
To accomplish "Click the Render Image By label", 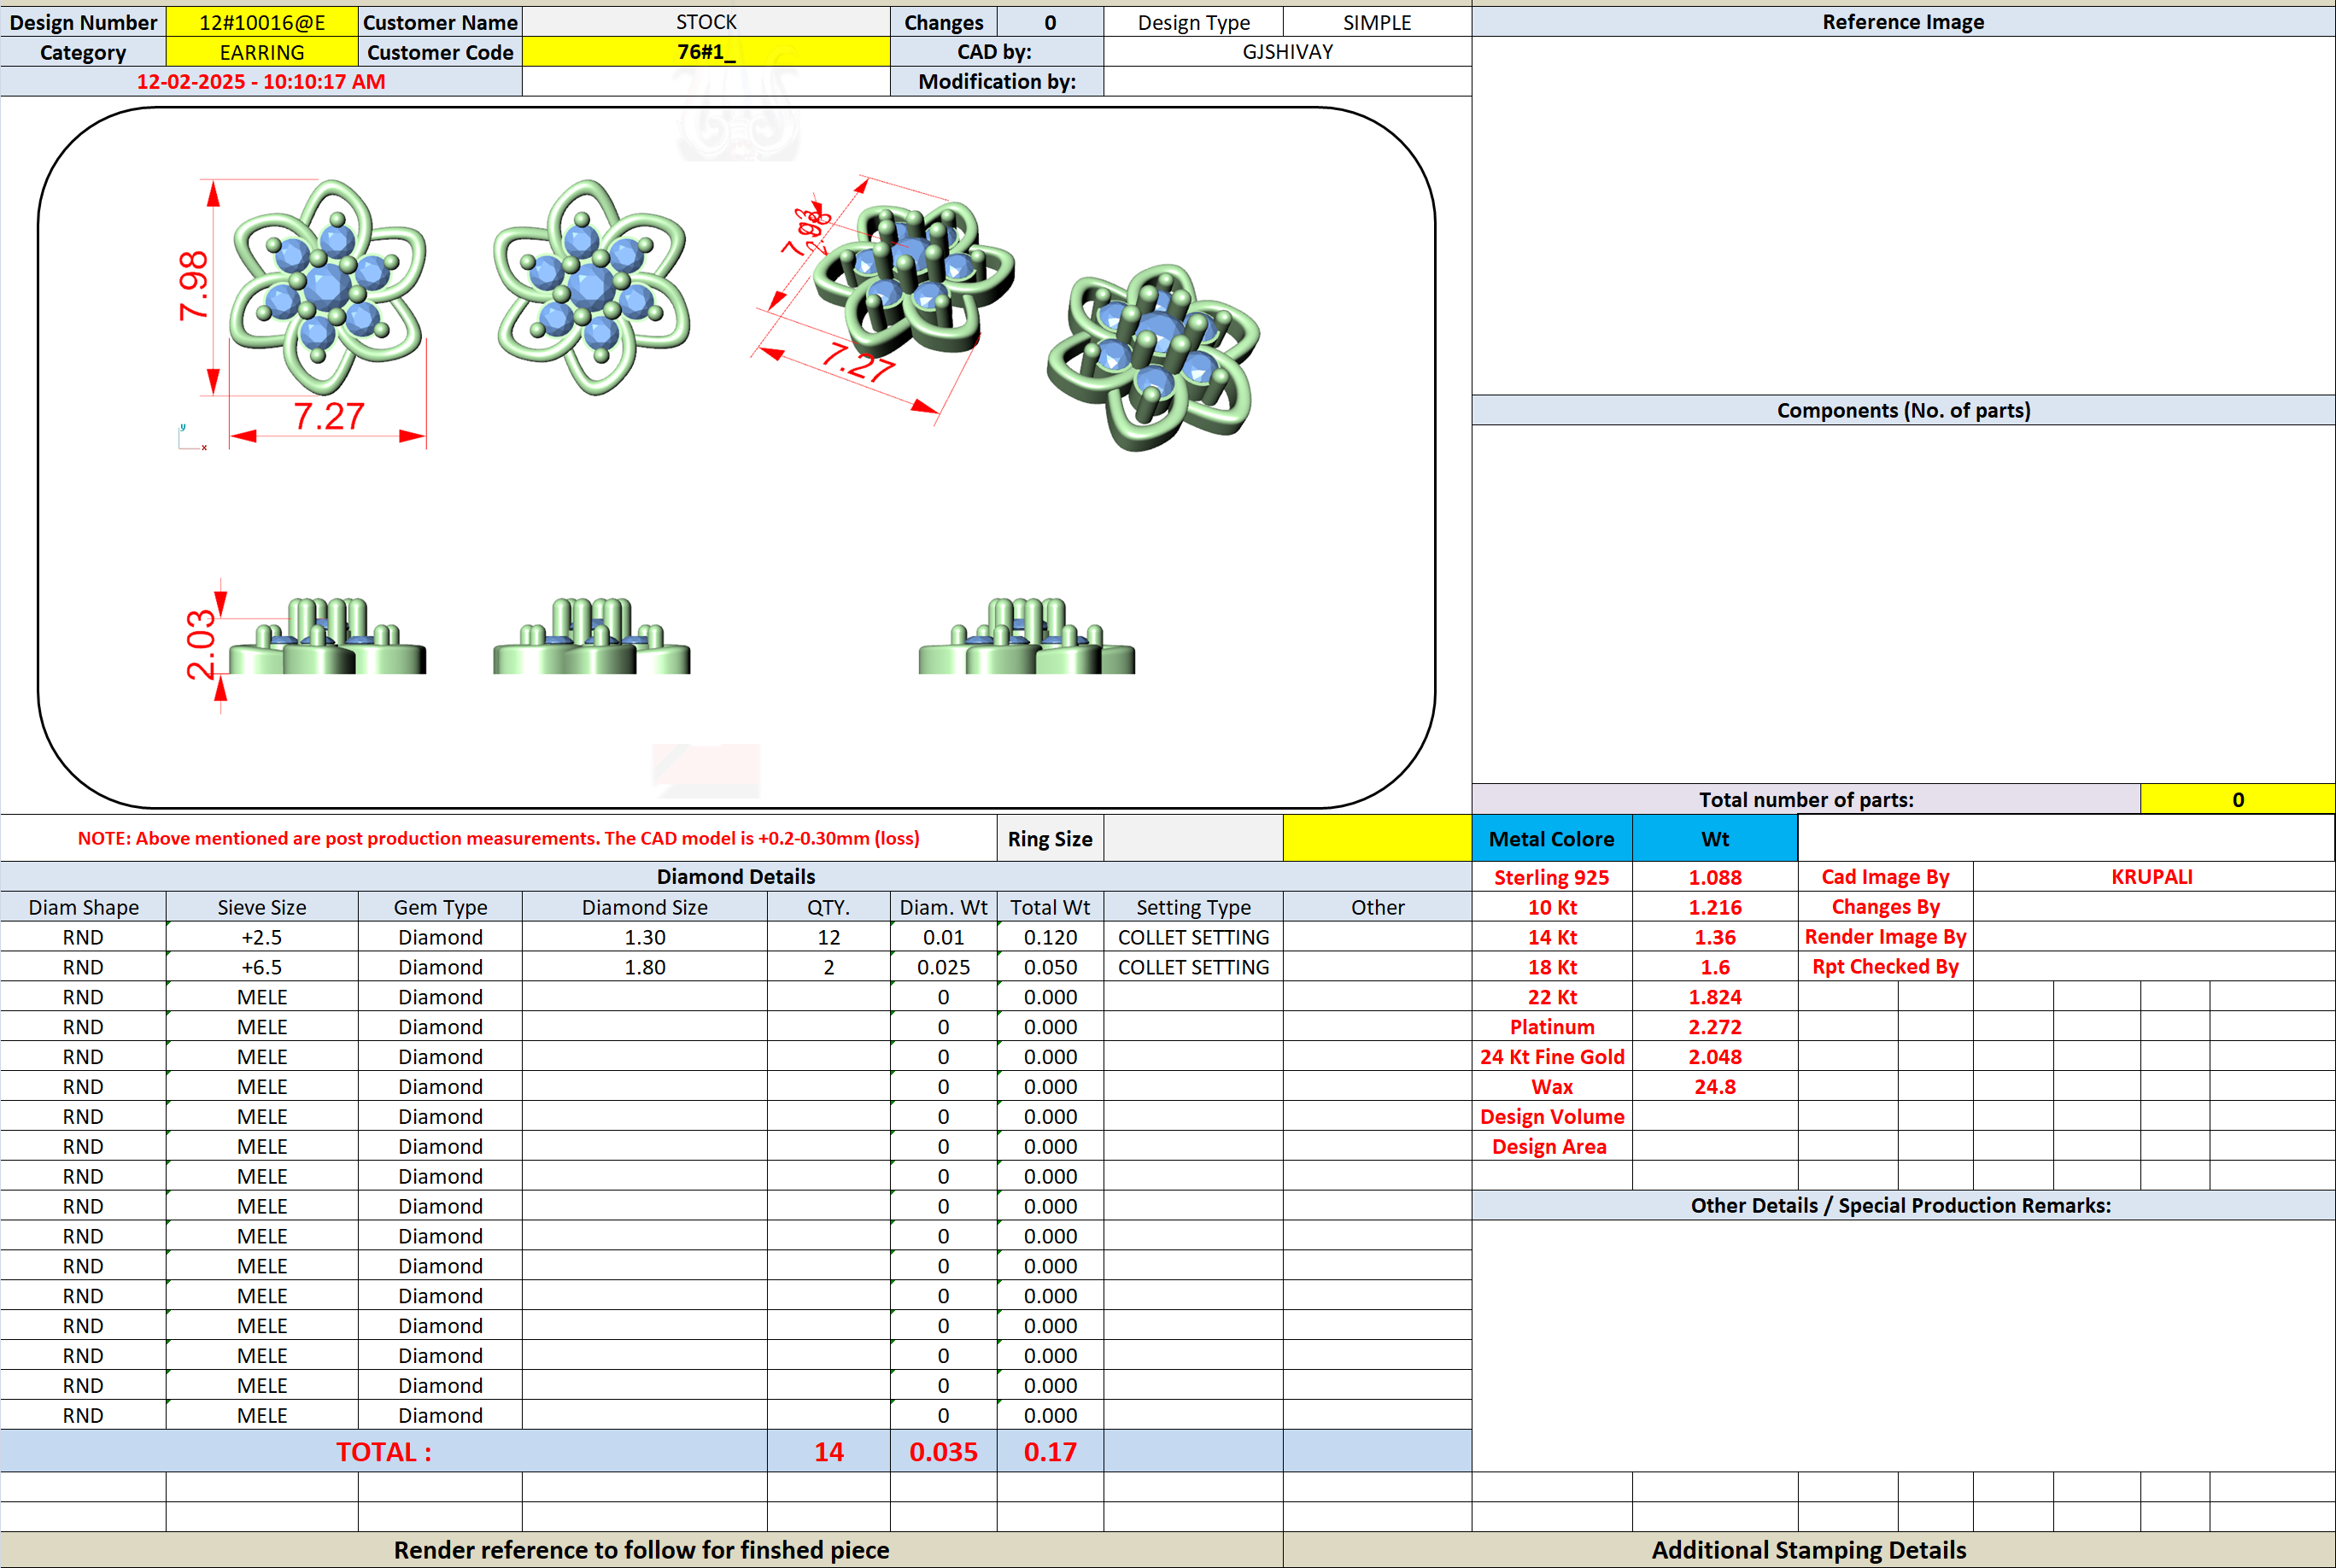I will pyautogui.click(x=1885, y=937).
